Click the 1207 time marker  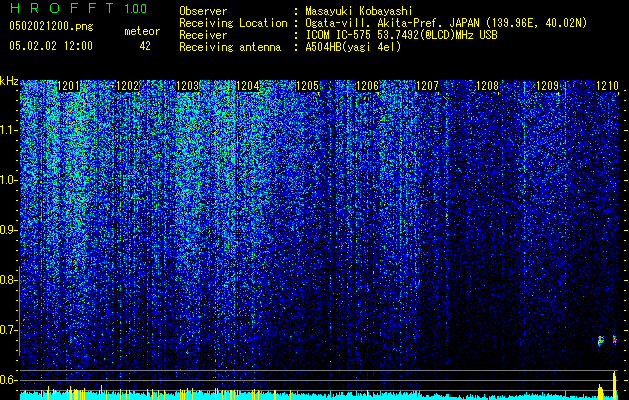click(x=428, y=86)
